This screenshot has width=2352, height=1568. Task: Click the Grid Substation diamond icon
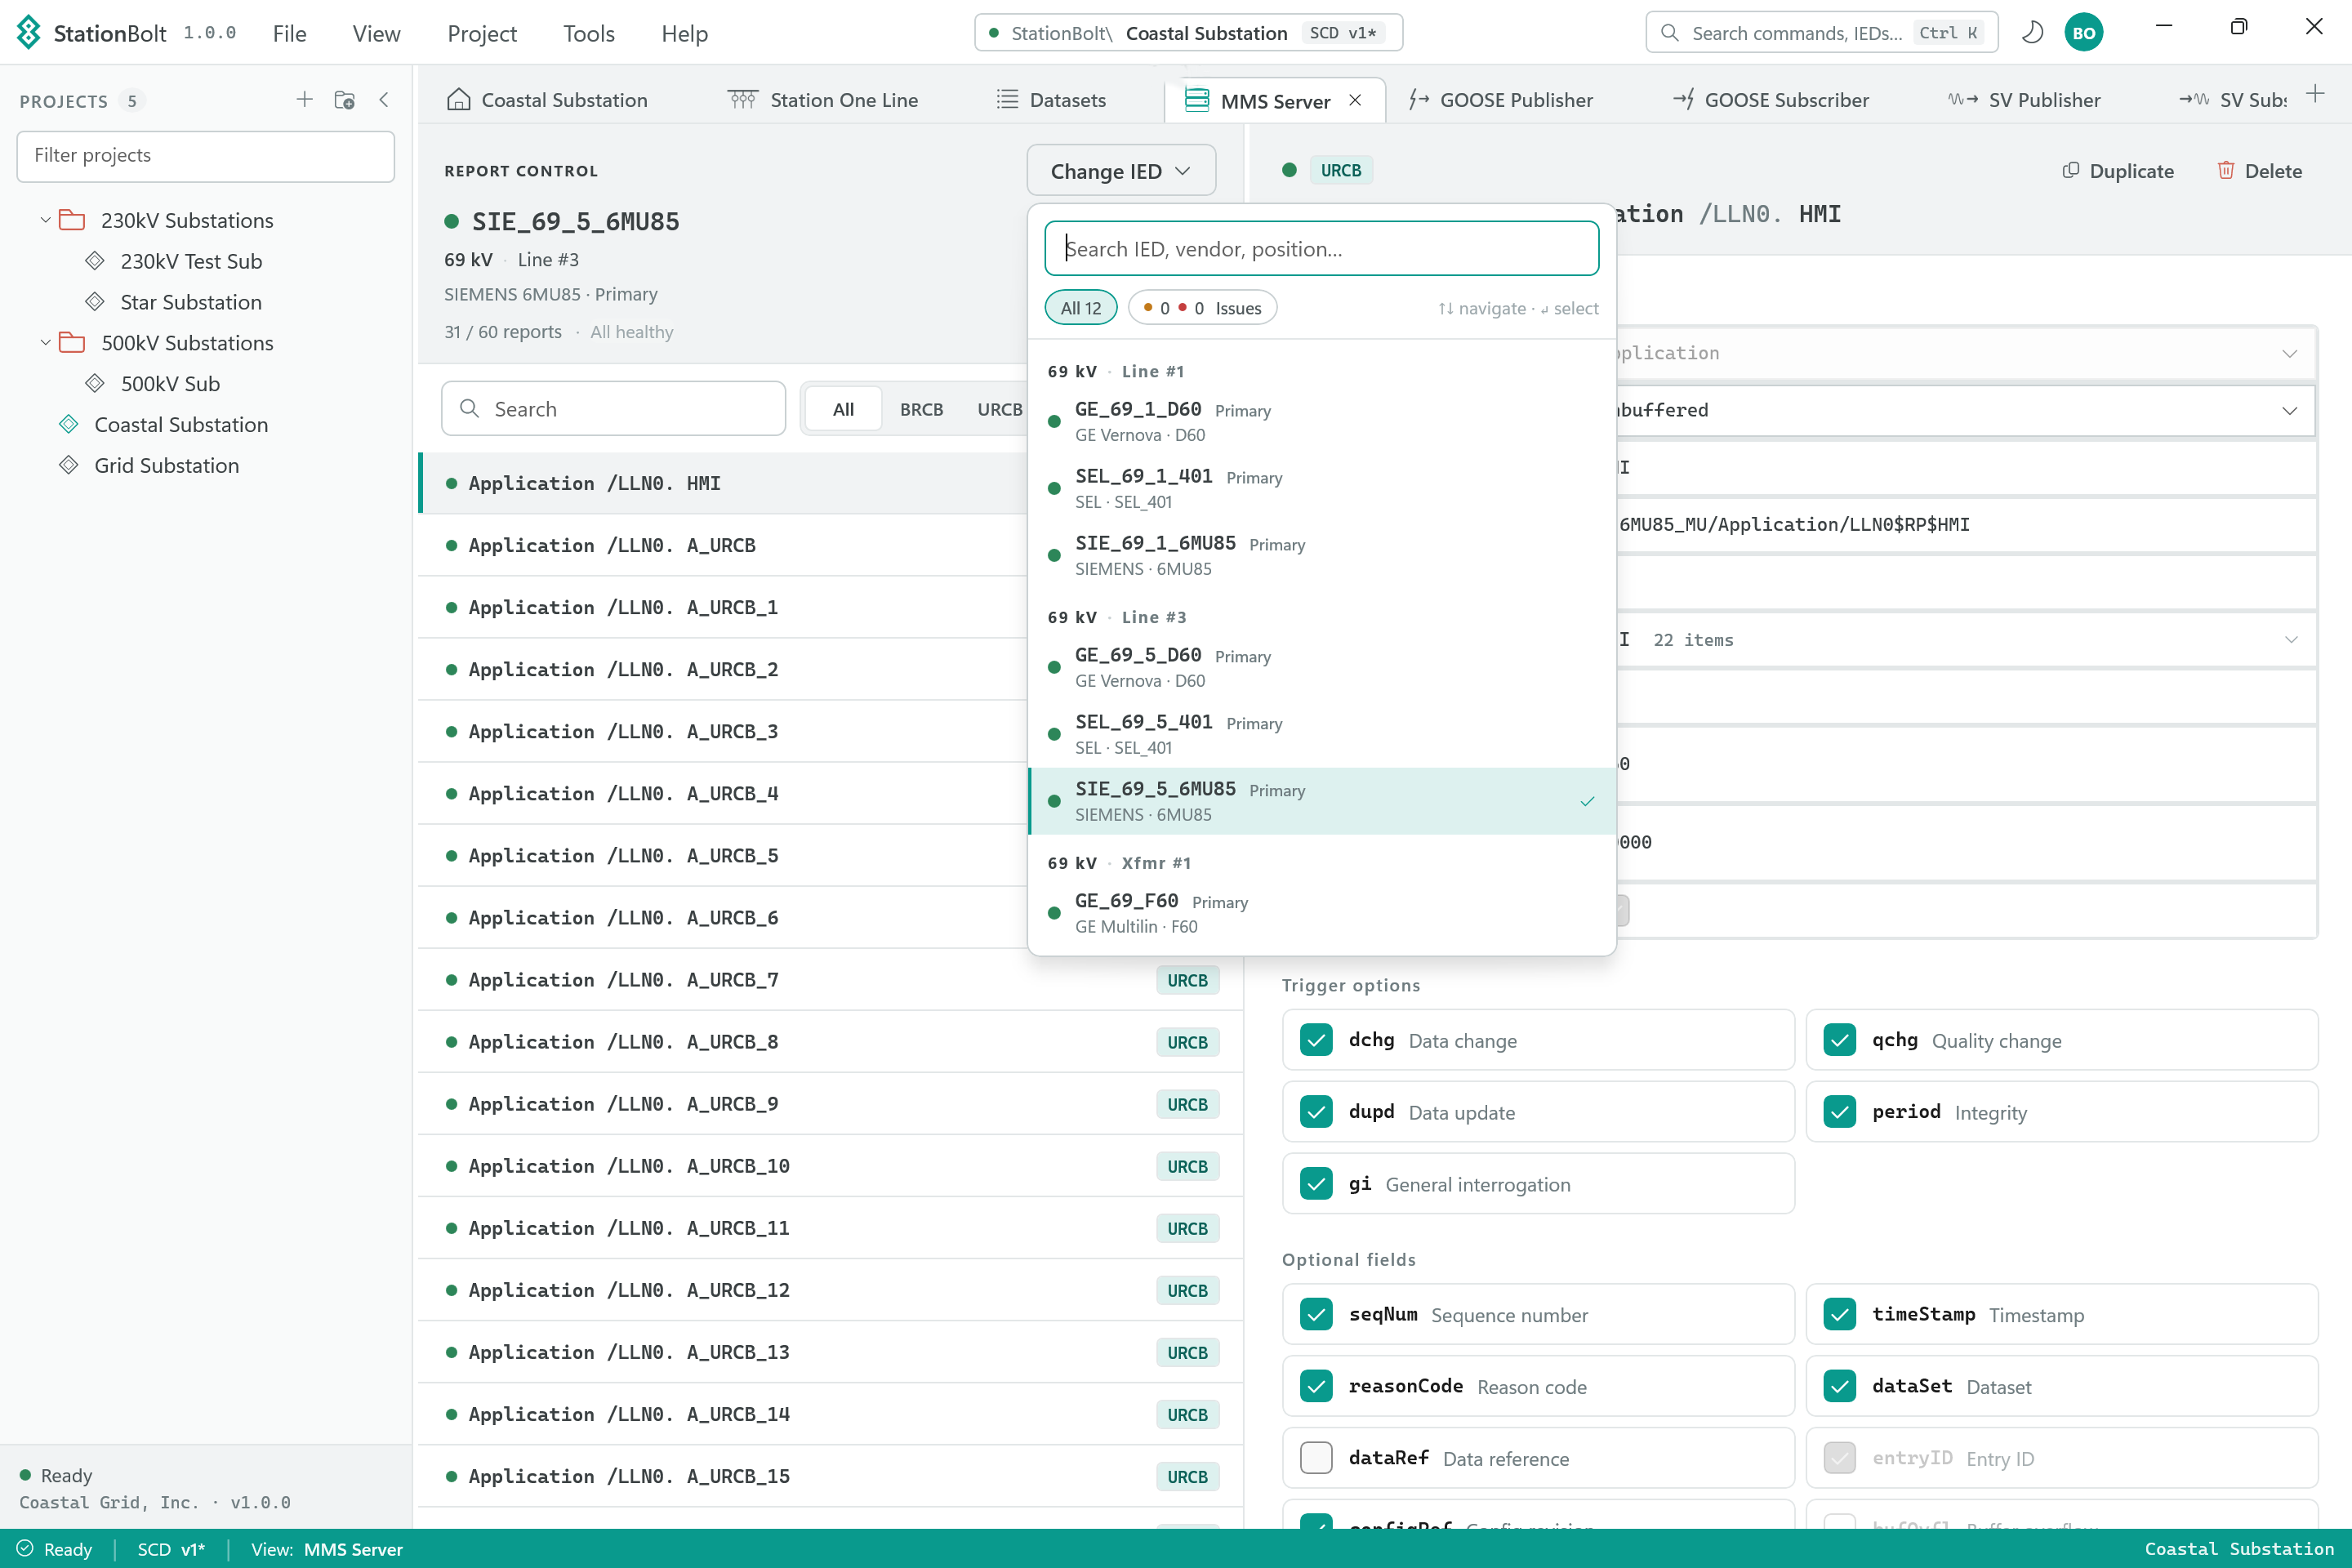point(69,465)
